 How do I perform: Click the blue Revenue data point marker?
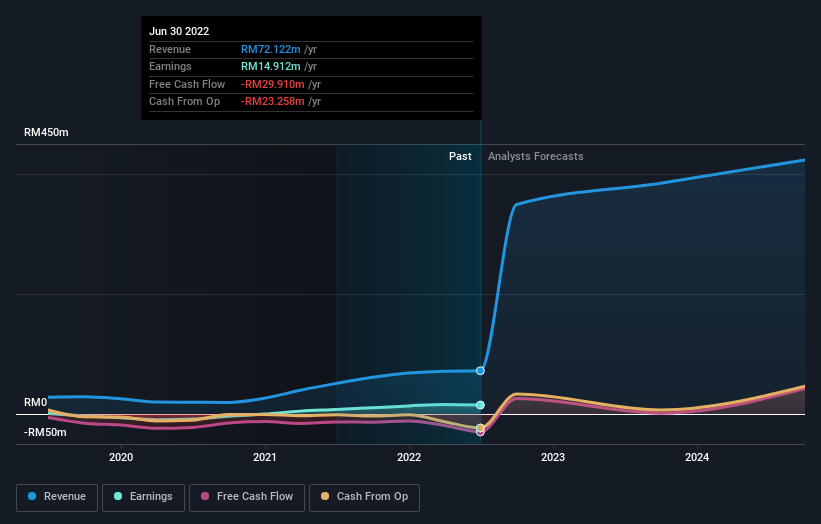click(x=480, y=371)
